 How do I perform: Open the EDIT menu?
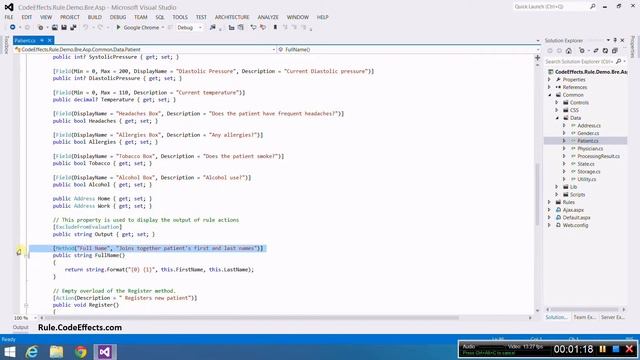click(x=27, y=17)
